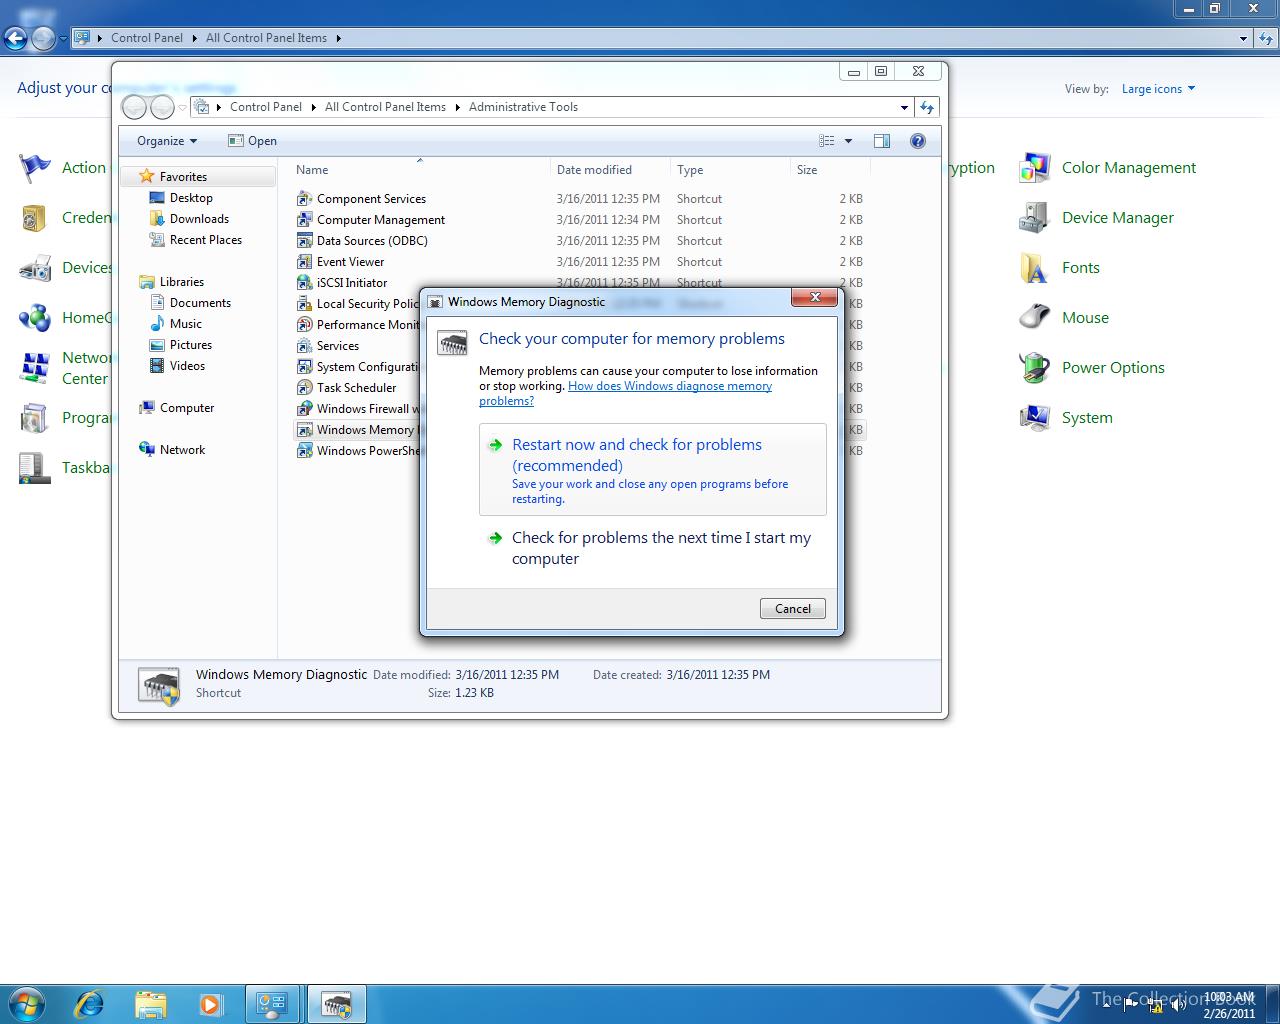Viewport: 1280px width, 1024px height.
Task: Open the View by Large icons dropdown
Action: pos(1158,89)
